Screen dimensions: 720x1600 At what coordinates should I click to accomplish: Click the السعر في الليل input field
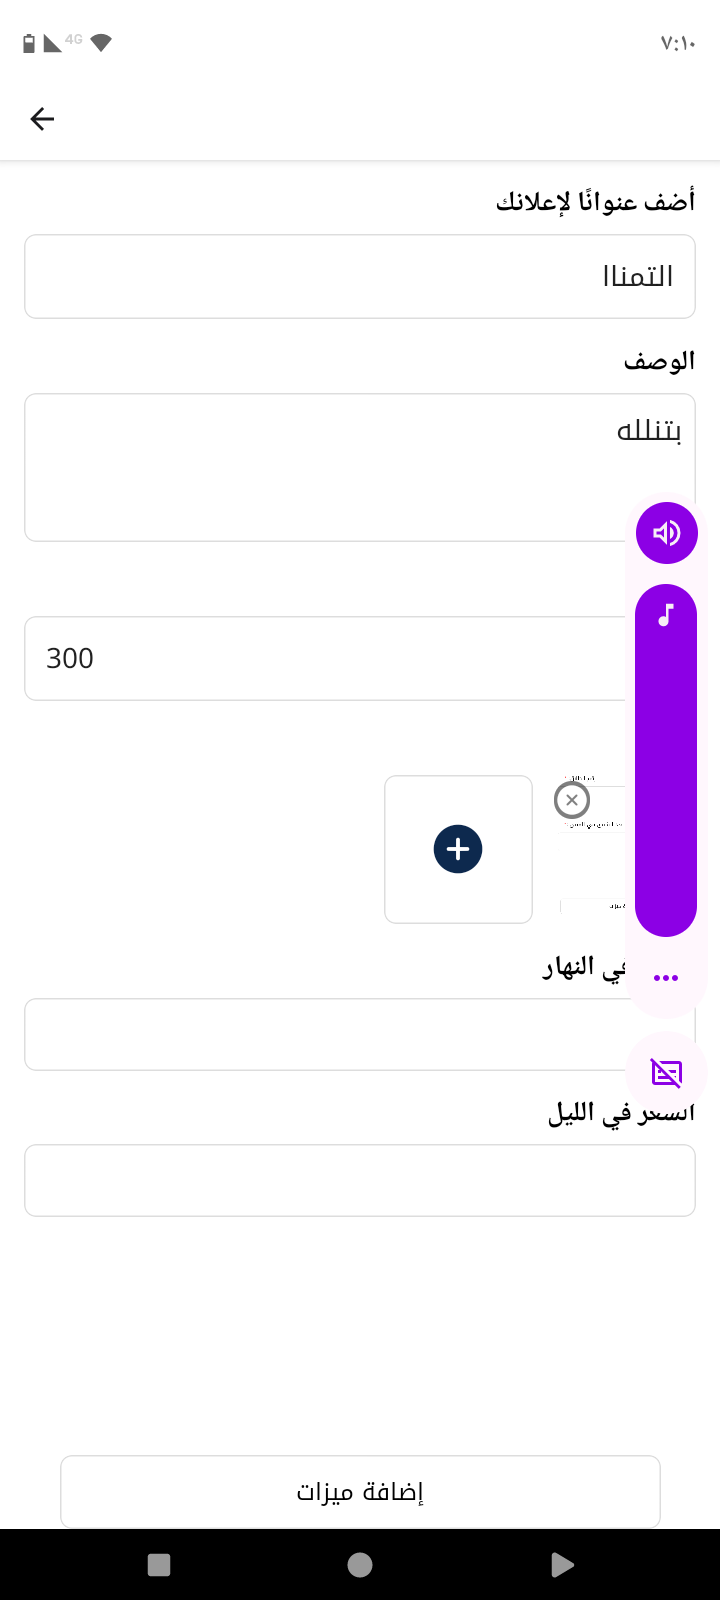360,1180
